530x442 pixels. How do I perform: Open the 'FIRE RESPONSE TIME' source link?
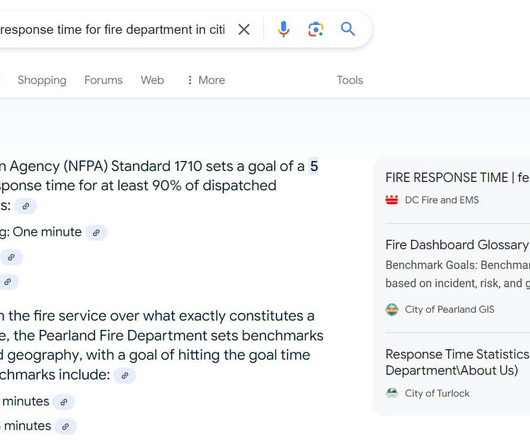point(457,177)
